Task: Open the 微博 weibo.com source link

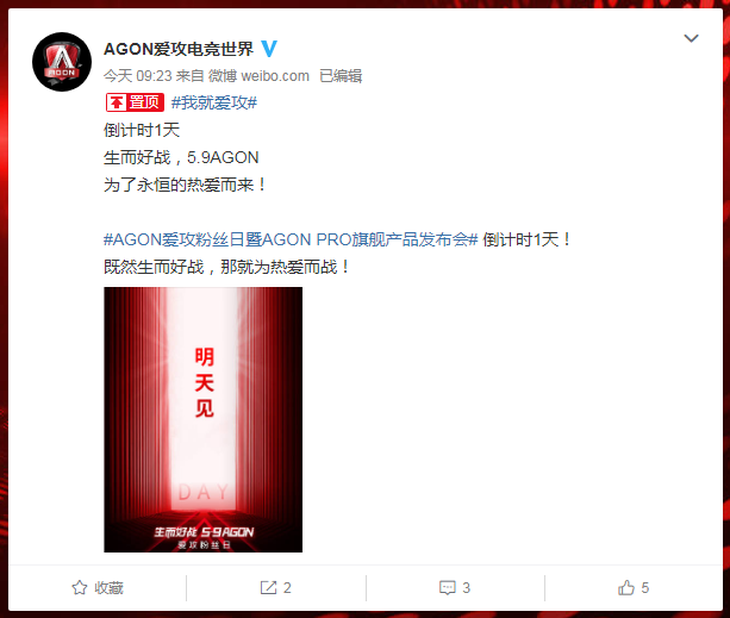Action: point(258,76)
